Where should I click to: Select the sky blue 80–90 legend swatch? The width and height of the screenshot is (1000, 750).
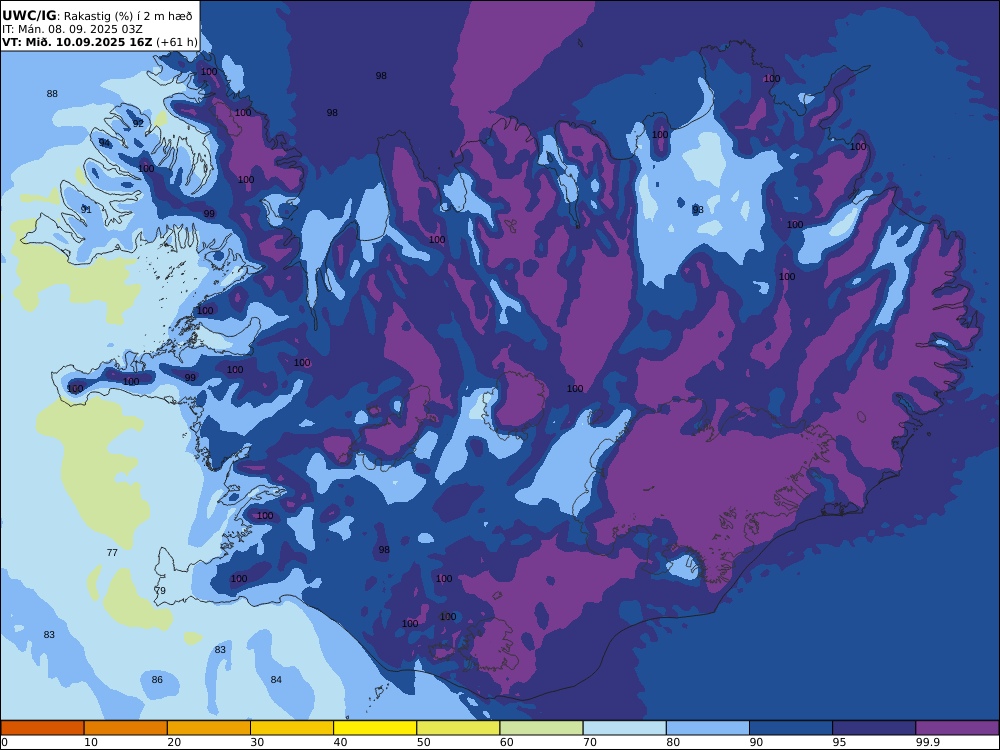[708, 728]
